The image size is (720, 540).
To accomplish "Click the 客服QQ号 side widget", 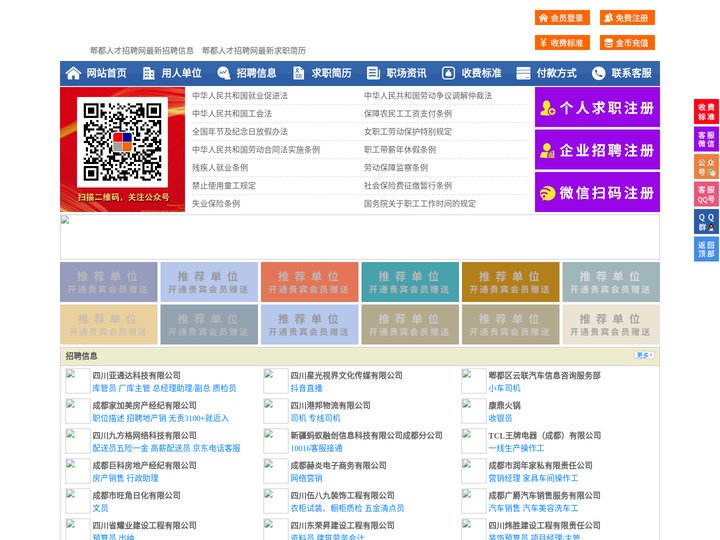I will [706, 194].
